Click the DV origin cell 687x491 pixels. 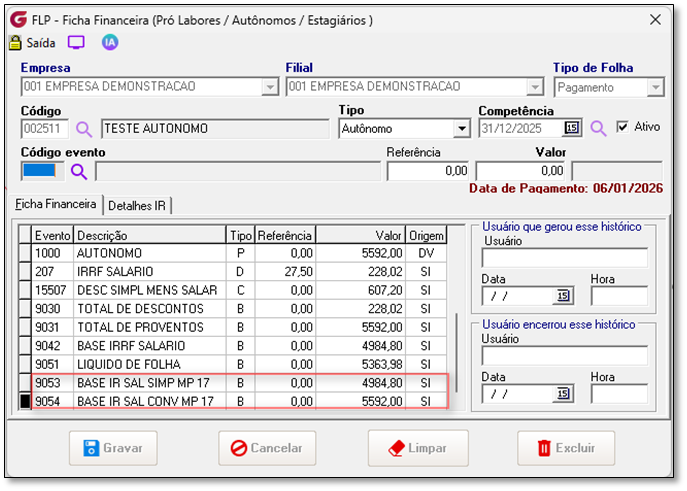coord(426,253)
